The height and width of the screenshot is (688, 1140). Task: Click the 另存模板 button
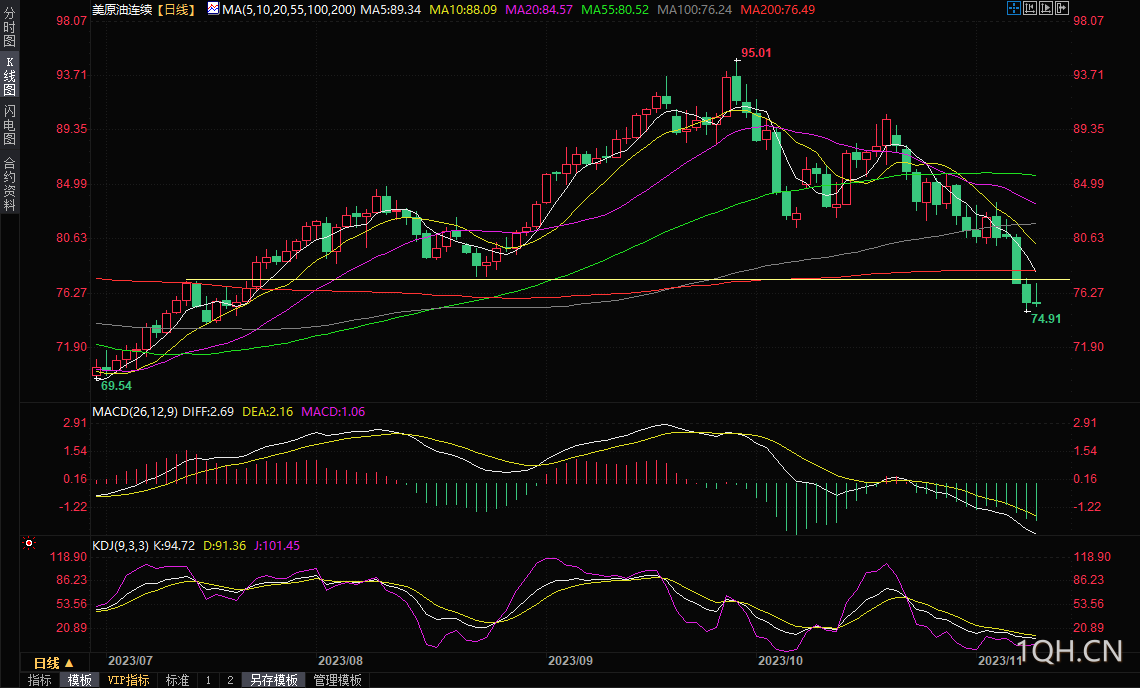pos(273,680)
